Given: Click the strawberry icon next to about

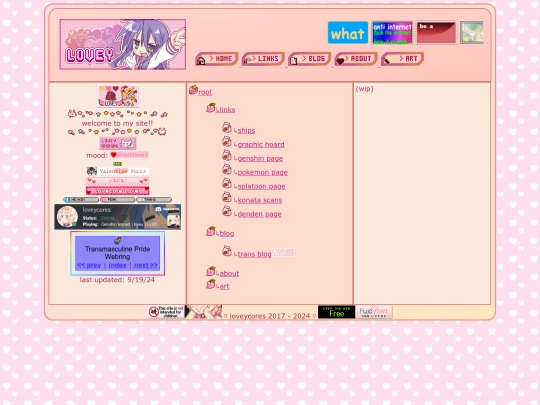Looking at the screenshot, I should tap(211, 271).
